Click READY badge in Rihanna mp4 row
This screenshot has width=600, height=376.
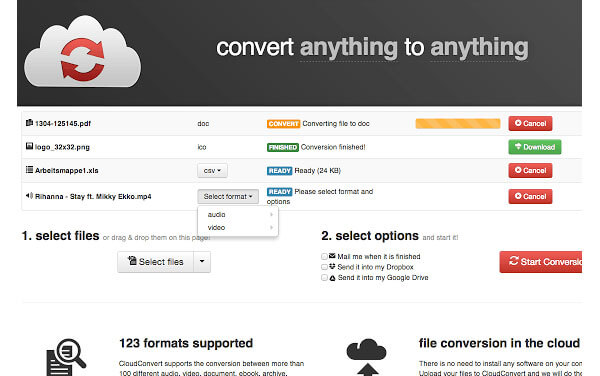click(279, 192)
